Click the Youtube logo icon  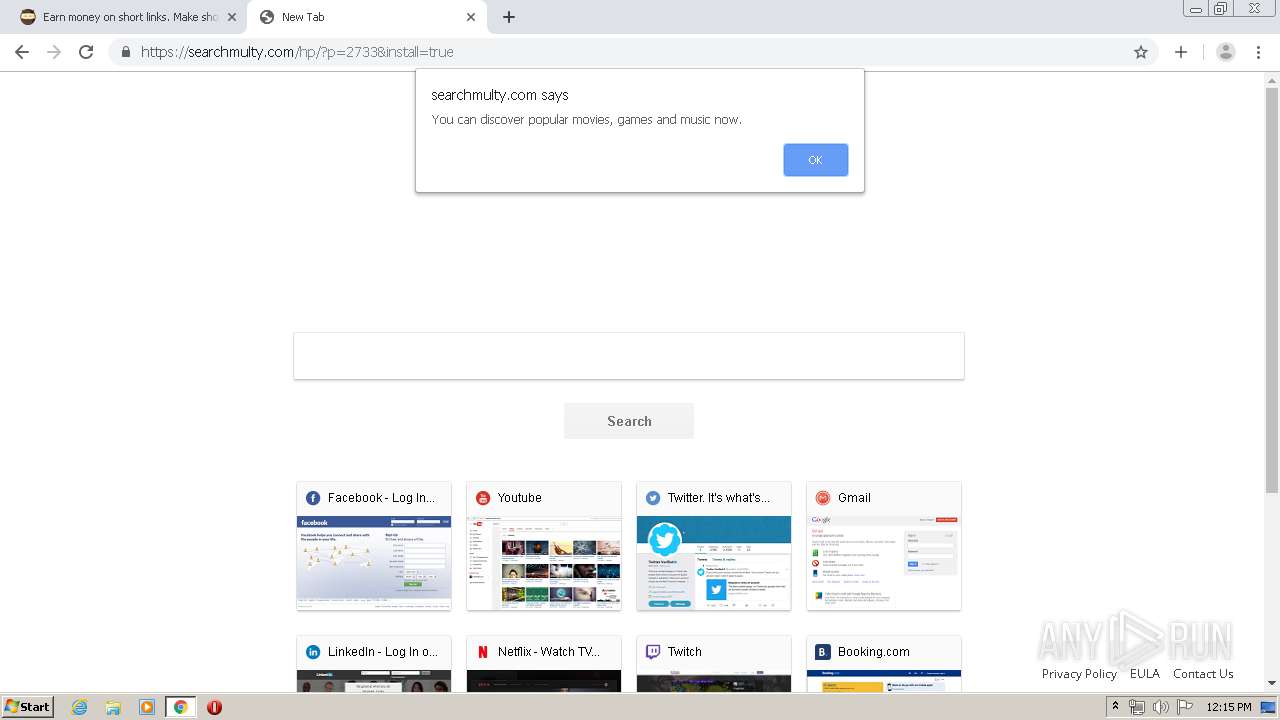[483, 498]
